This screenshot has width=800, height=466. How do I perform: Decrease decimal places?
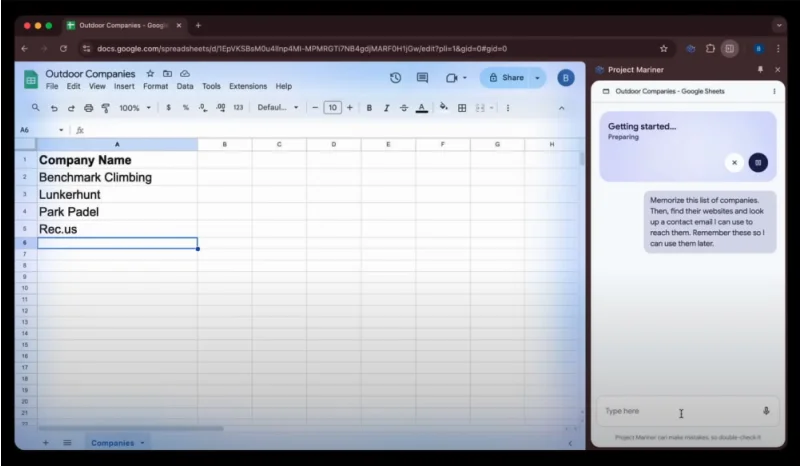[203, 108]
